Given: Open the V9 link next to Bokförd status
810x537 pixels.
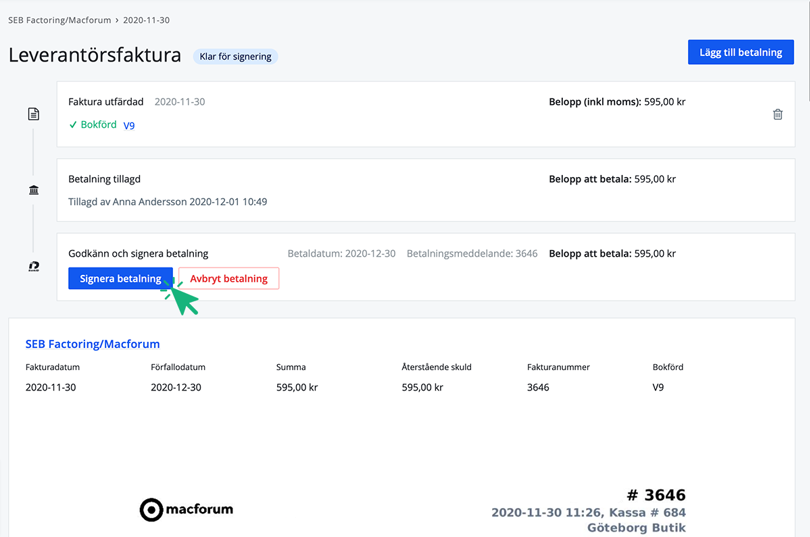Looking at the screenshot, I should (129, 125).
